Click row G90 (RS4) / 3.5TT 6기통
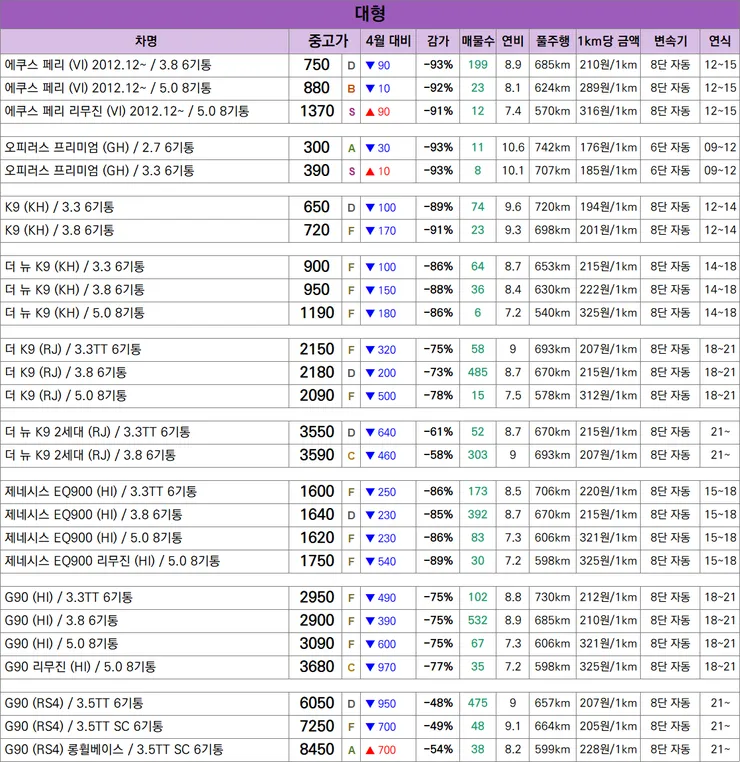Image resolution: width=740 pixels, height=762 pixels. coord(370,704)
